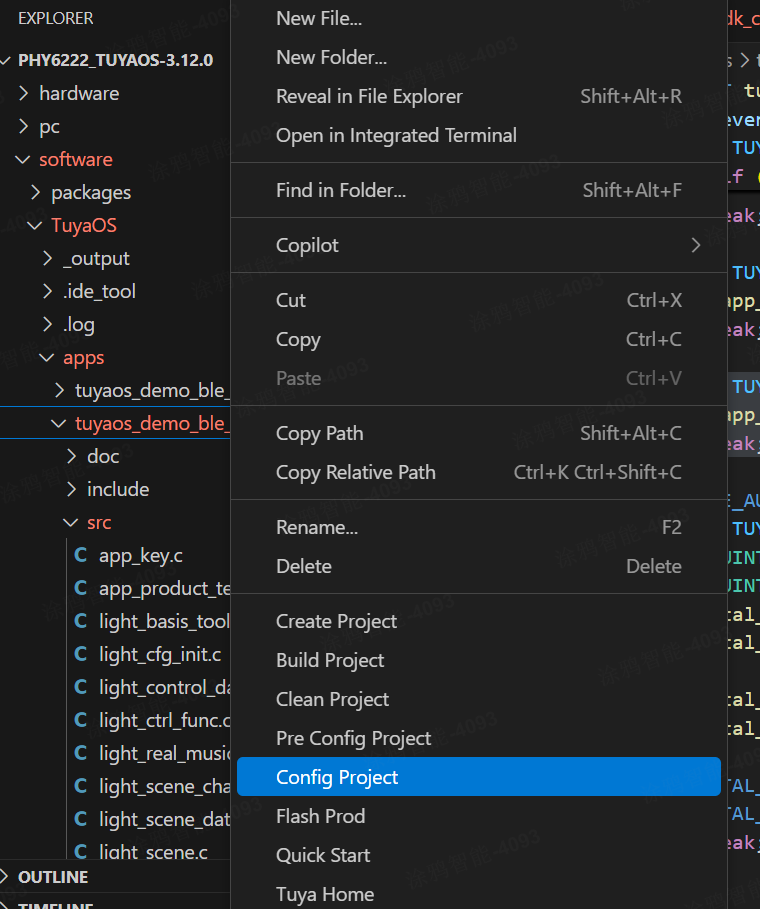Open the _output folder in tree
760x909 pixels.
click(96, 259)
